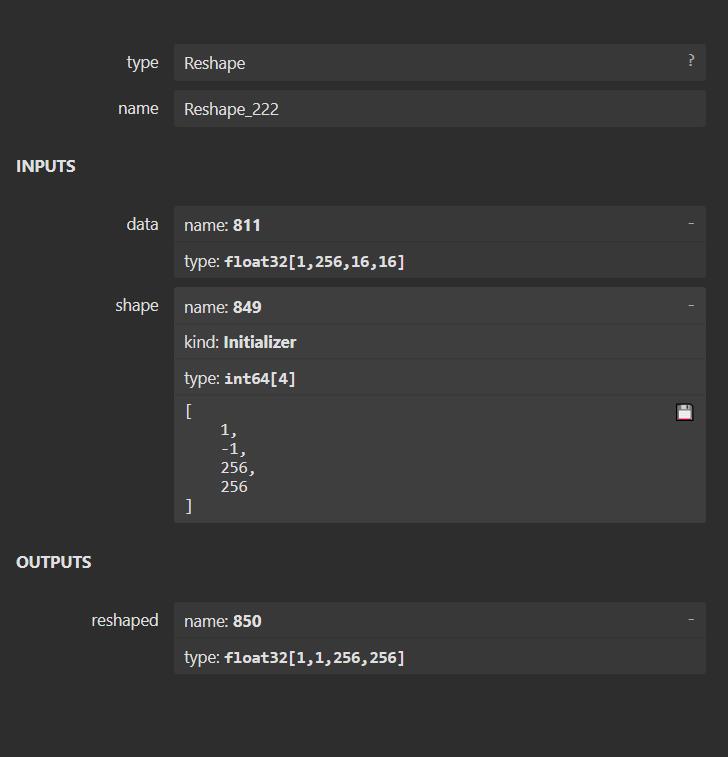Image resolution: width=728 pixels, height=757 pixels.
Task: Collapse the reshaped output 850 details
Action: tap(690, 620)
